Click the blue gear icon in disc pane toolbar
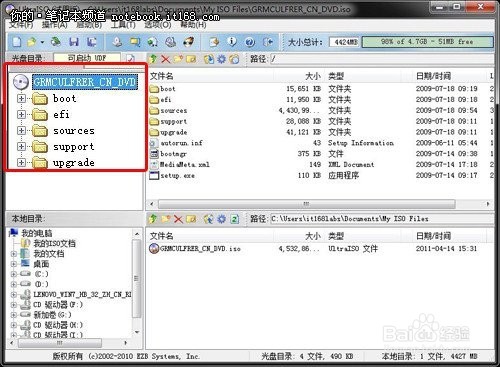The height and width of the screenshot is (367, 500). (221, 59)
